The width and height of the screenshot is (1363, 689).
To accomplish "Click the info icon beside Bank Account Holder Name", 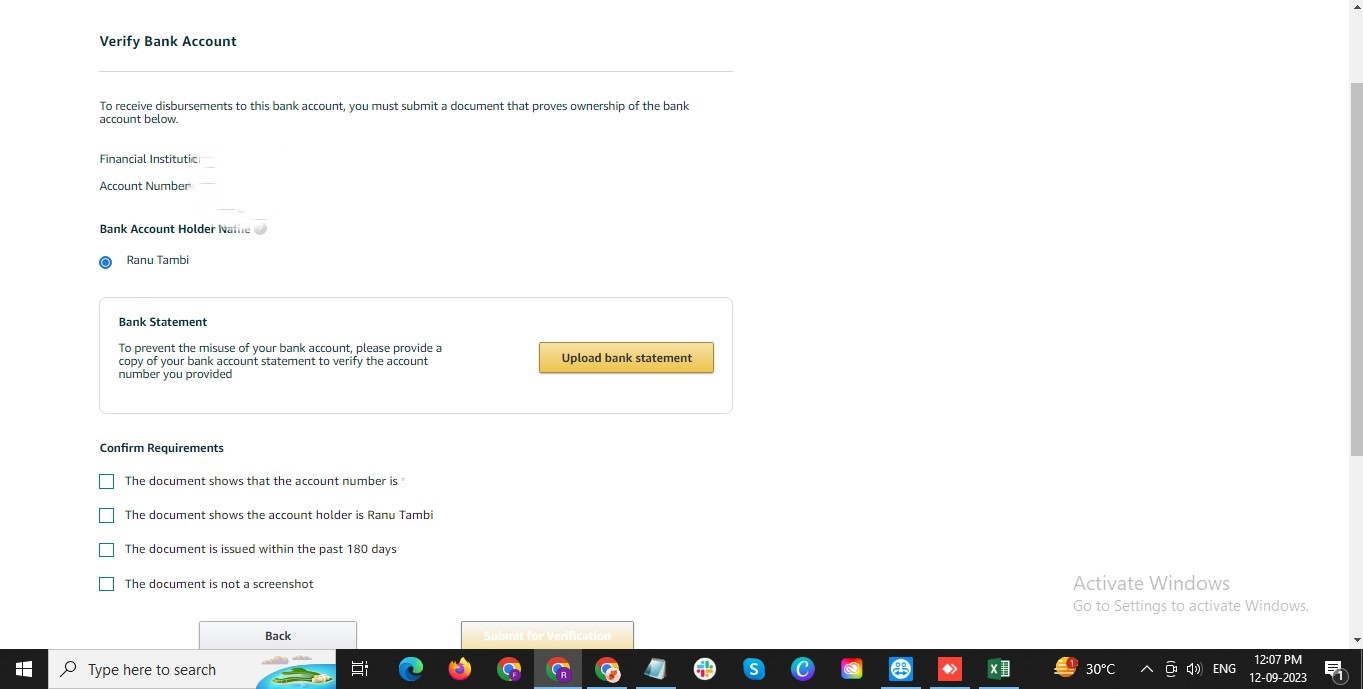I will coord(260,229).
